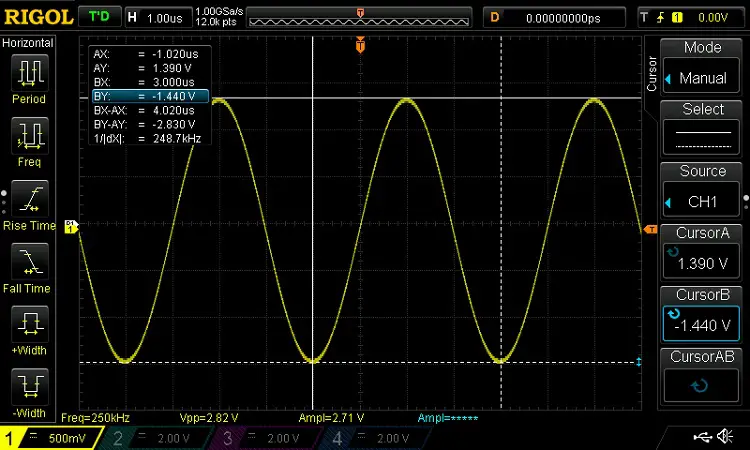Click the horizontal timebase 1.00us field
The height and width of the screenshot is (450, 750).
pos(158,18)
